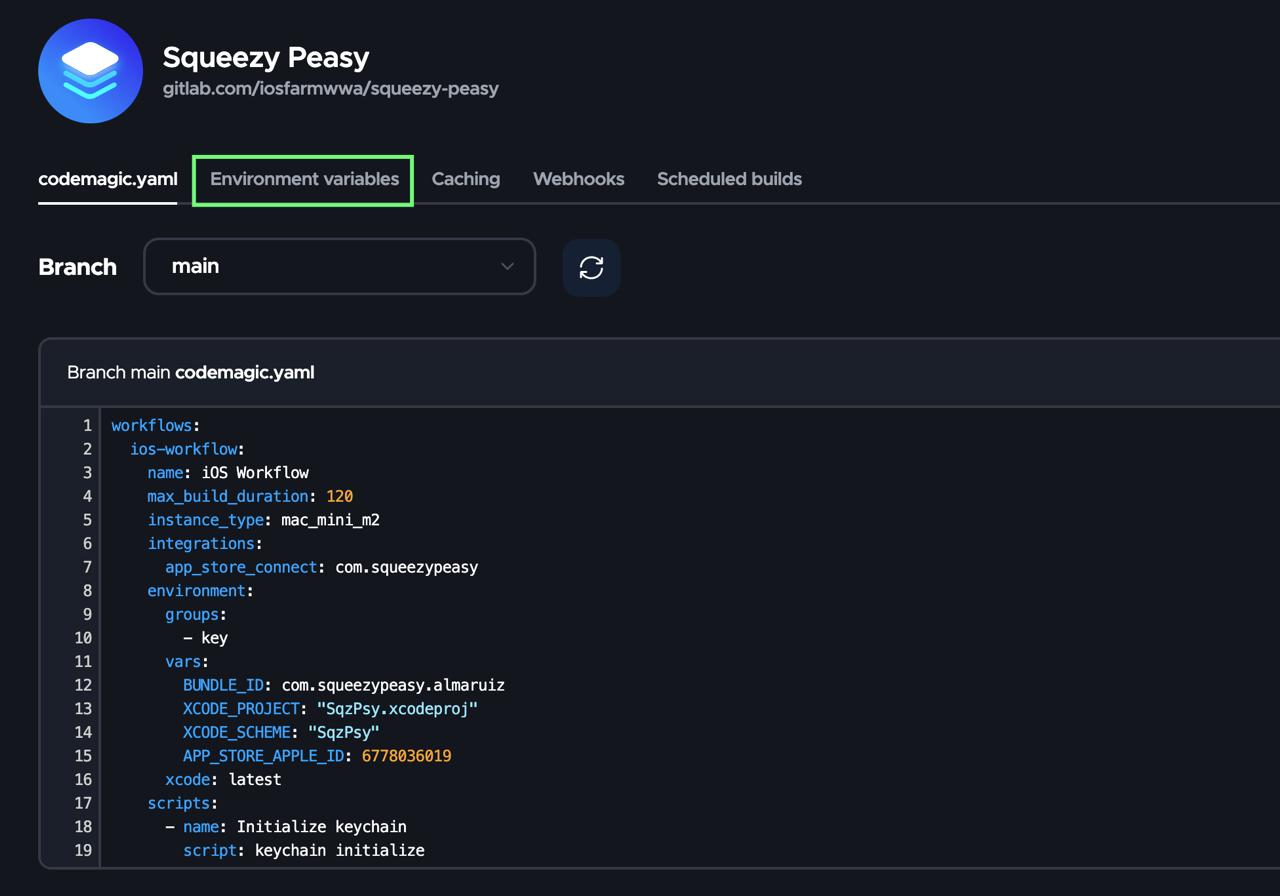Open the gitlab.com/iosfarmwwa/squeezy-peasy repository link

(x=331, y=88)
